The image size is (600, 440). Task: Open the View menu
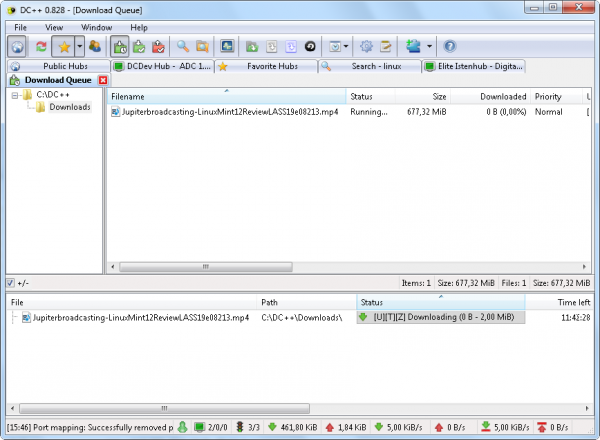pos(54,27)
